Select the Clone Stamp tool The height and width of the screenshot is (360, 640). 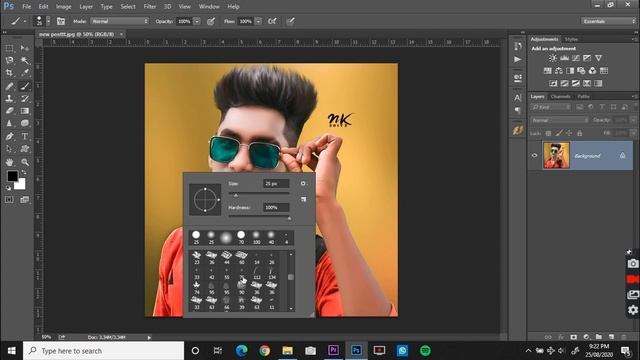pyautogui.click(x=9, y=98)
